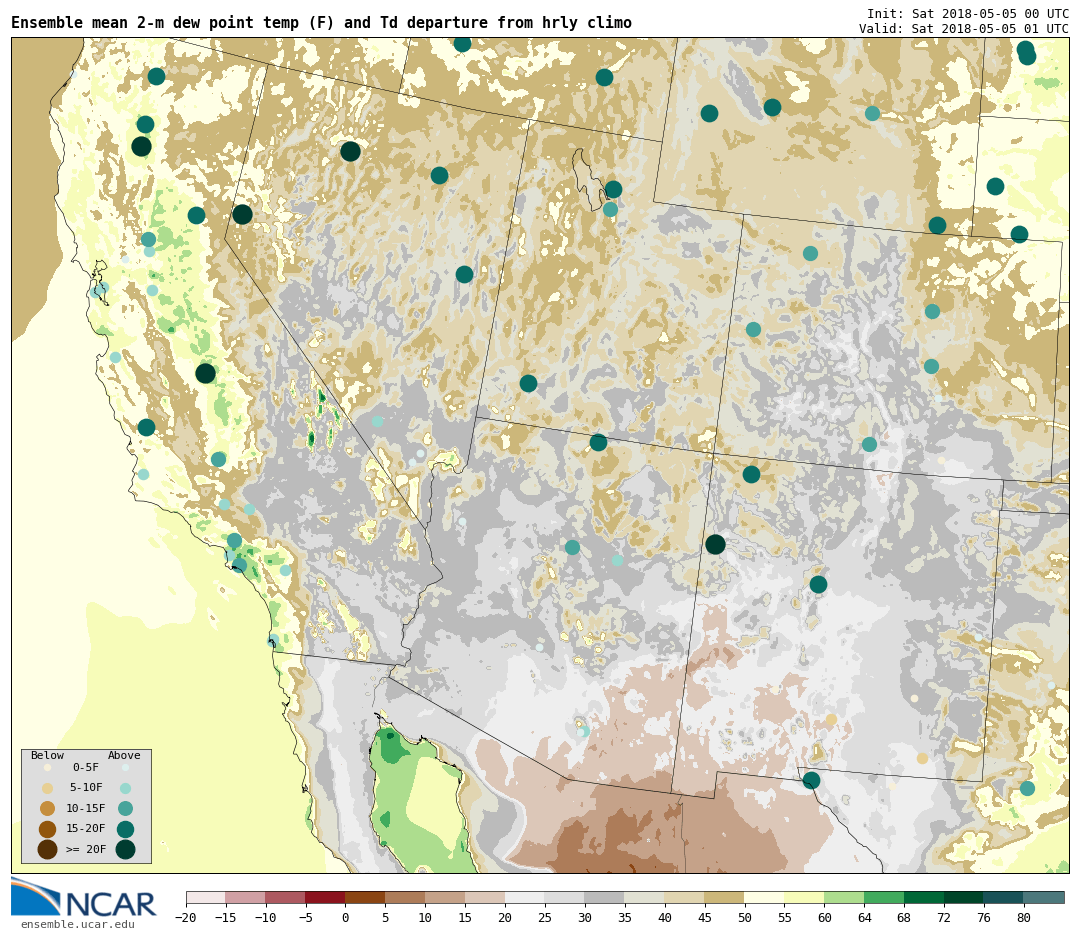Pick the 0 to 5 rust brown swatch
Viewport: 1080px width, 936px height.
(366, 897)
